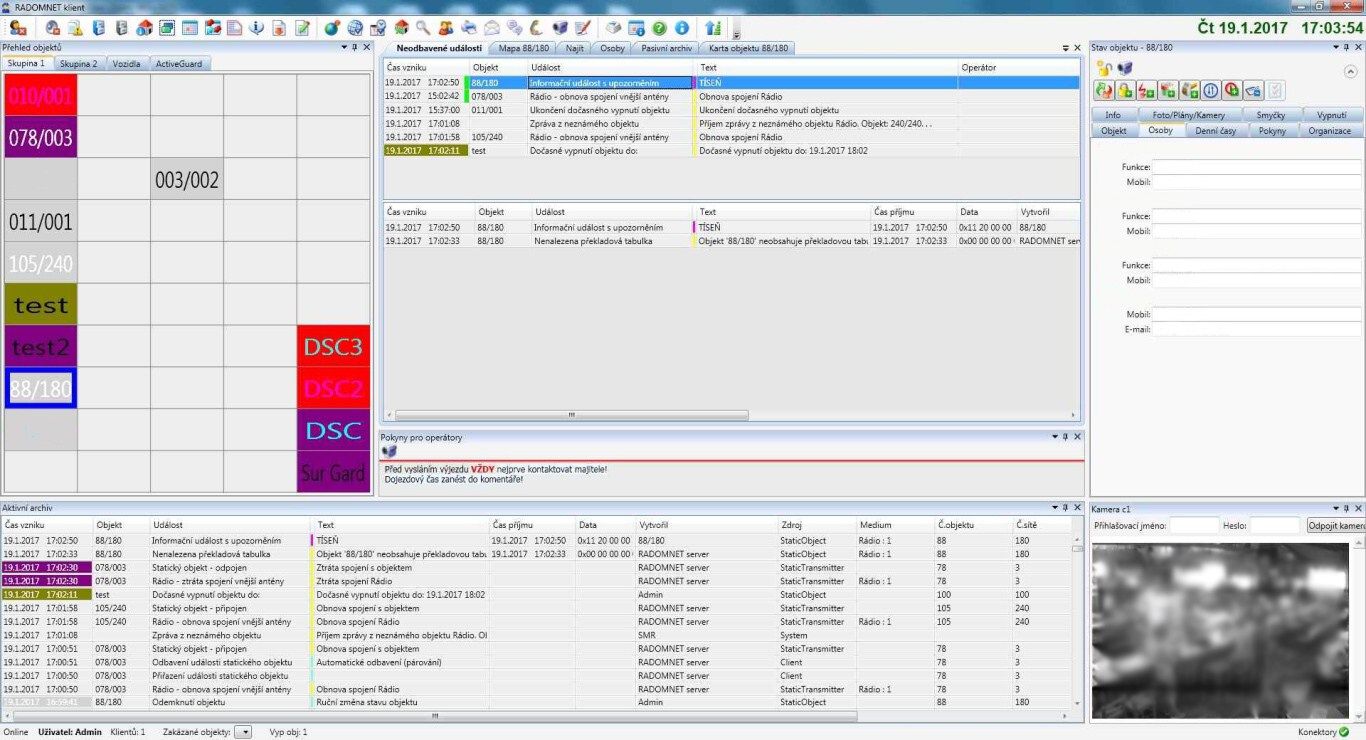This screenshot has height=740, width=1366.
Task: Open the Pokyny pro operátory panel dropdown arrow
Action: pos(1053,437)
